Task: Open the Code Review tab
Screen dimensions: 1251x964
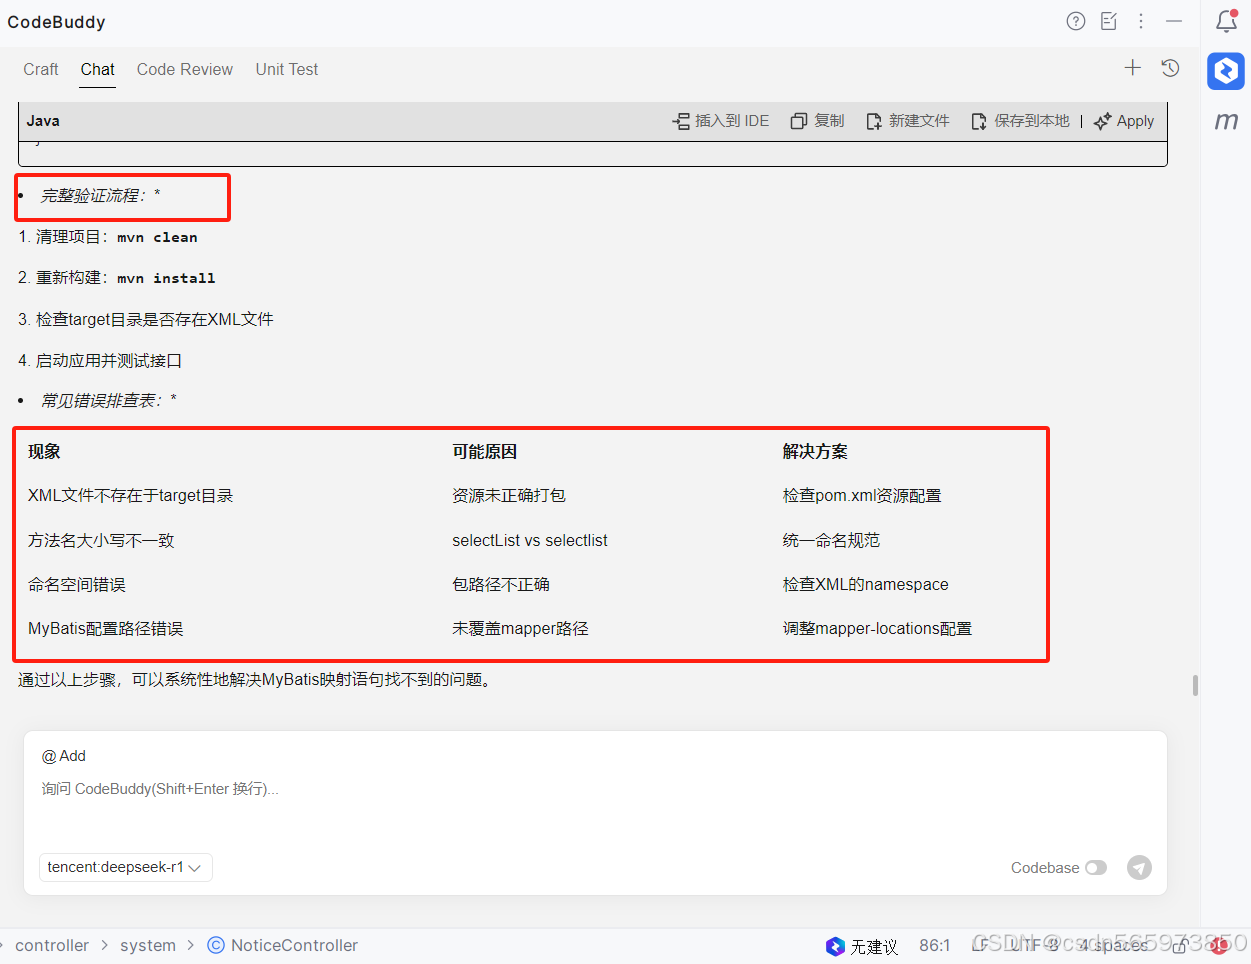Action: coord(185,69)
